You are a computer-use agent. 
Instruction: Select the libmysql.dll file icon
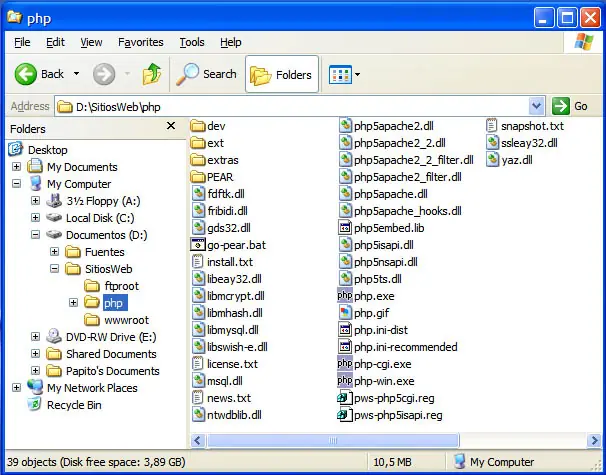pos(198,330)
